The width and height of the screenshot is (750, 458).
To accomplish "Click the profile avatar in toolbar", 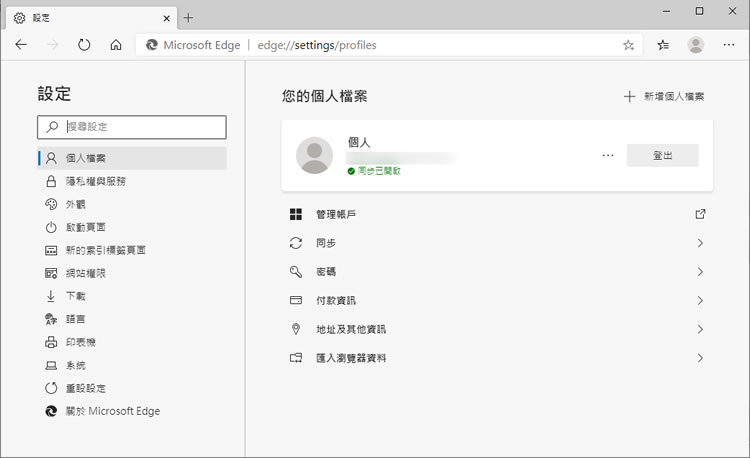I will pyautogui.click(x=695, y=45).
